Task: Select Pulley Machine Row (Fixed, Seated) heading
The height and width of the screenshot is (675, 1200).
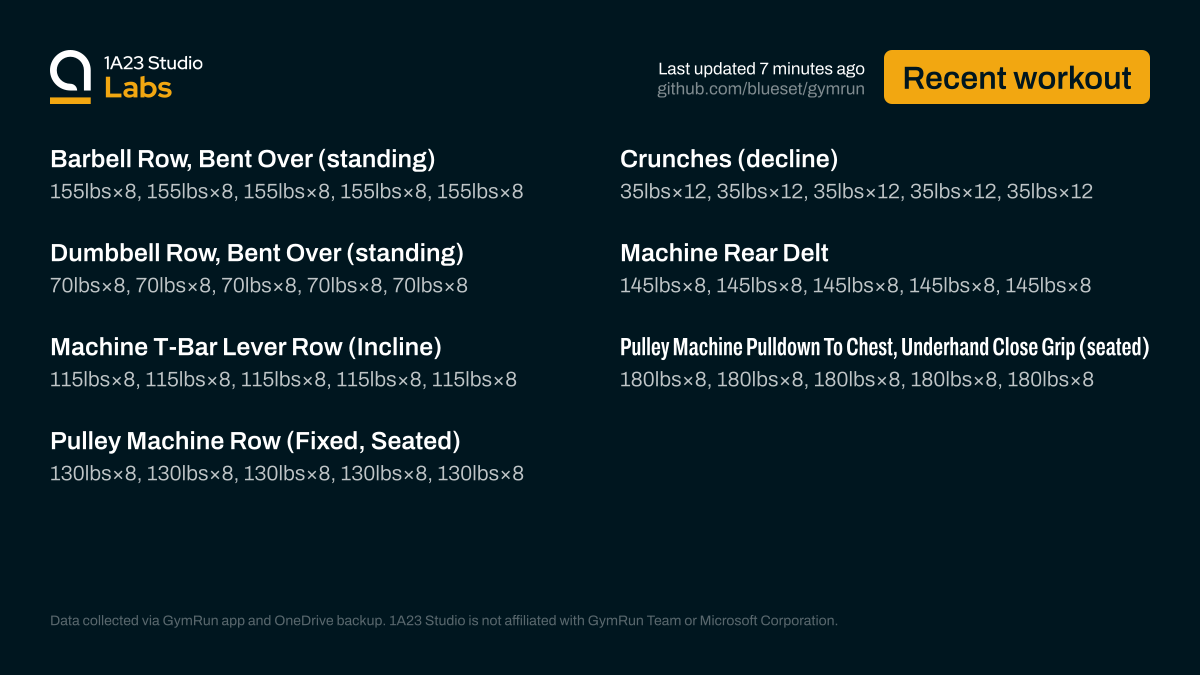Action: (x=255, y=441)
